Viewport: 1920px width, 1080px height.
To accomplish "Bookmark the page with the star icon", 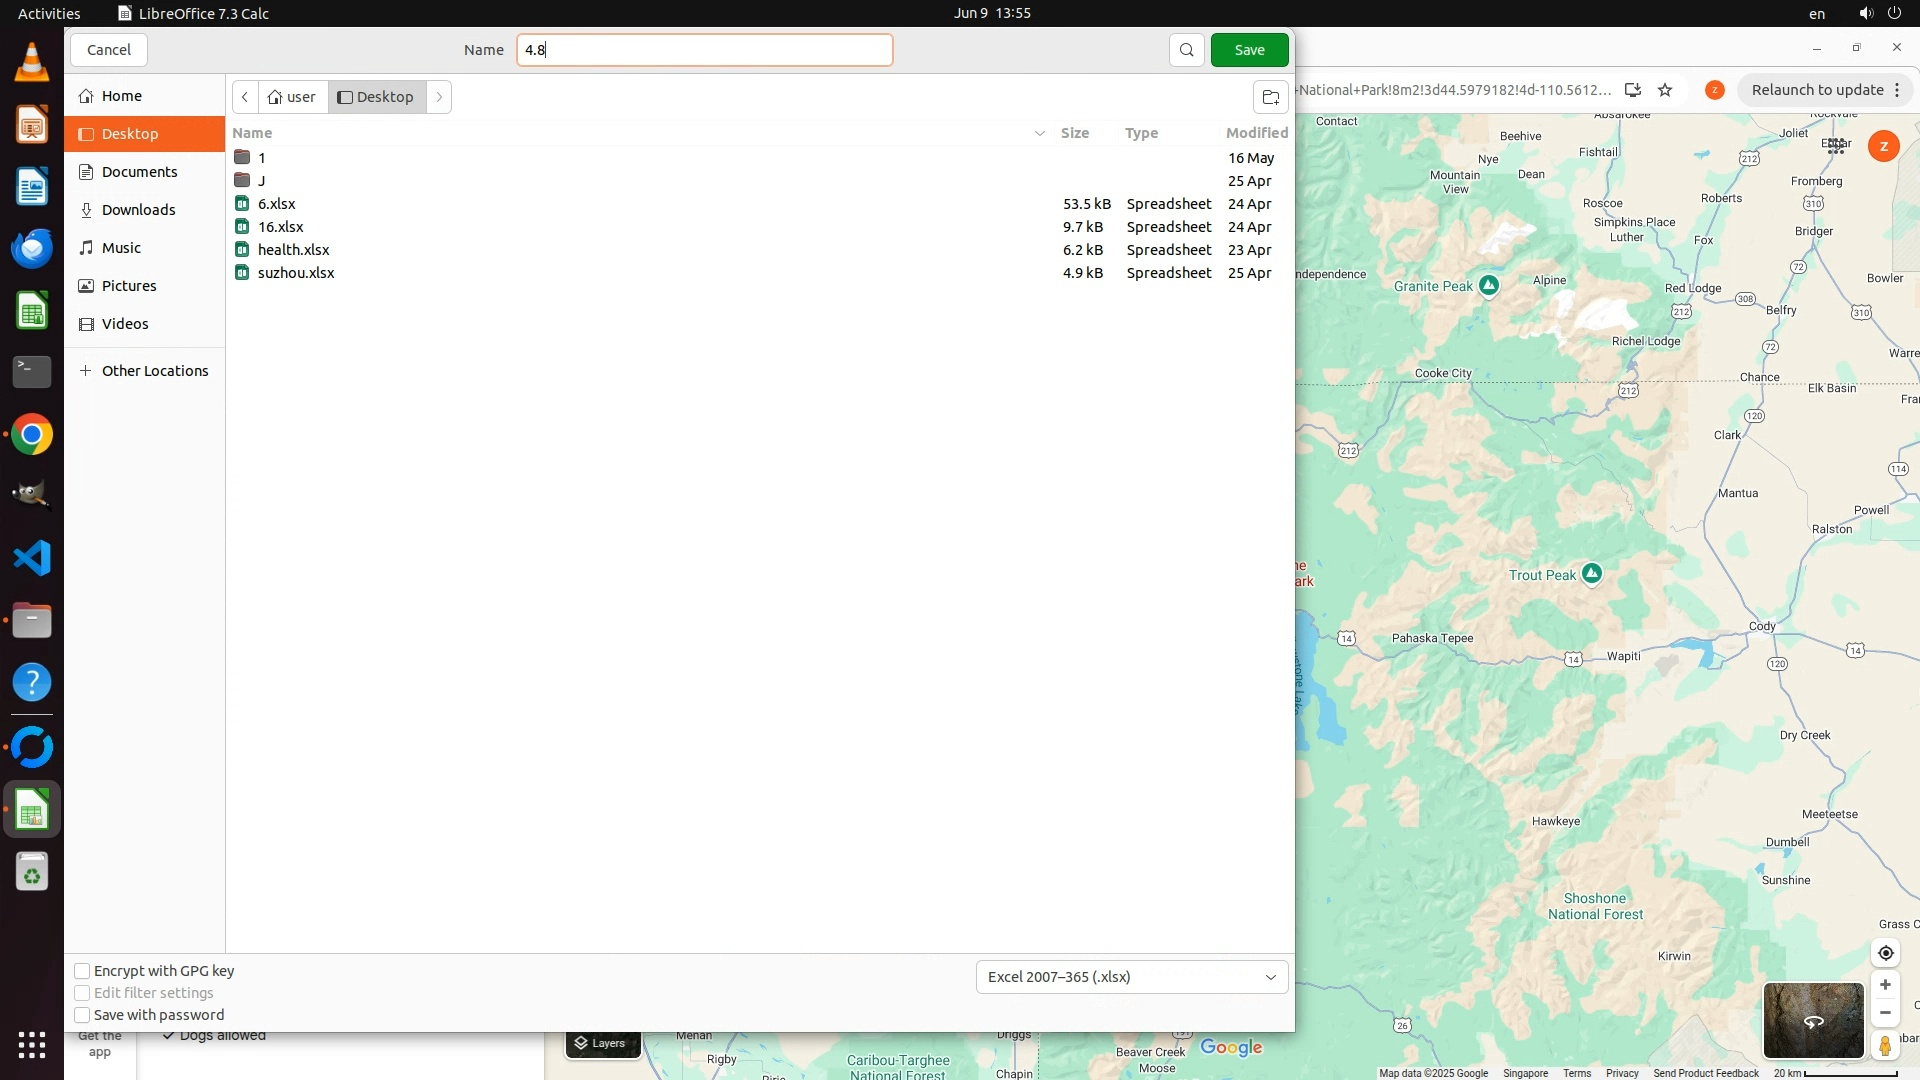I will pos(1665,90).
